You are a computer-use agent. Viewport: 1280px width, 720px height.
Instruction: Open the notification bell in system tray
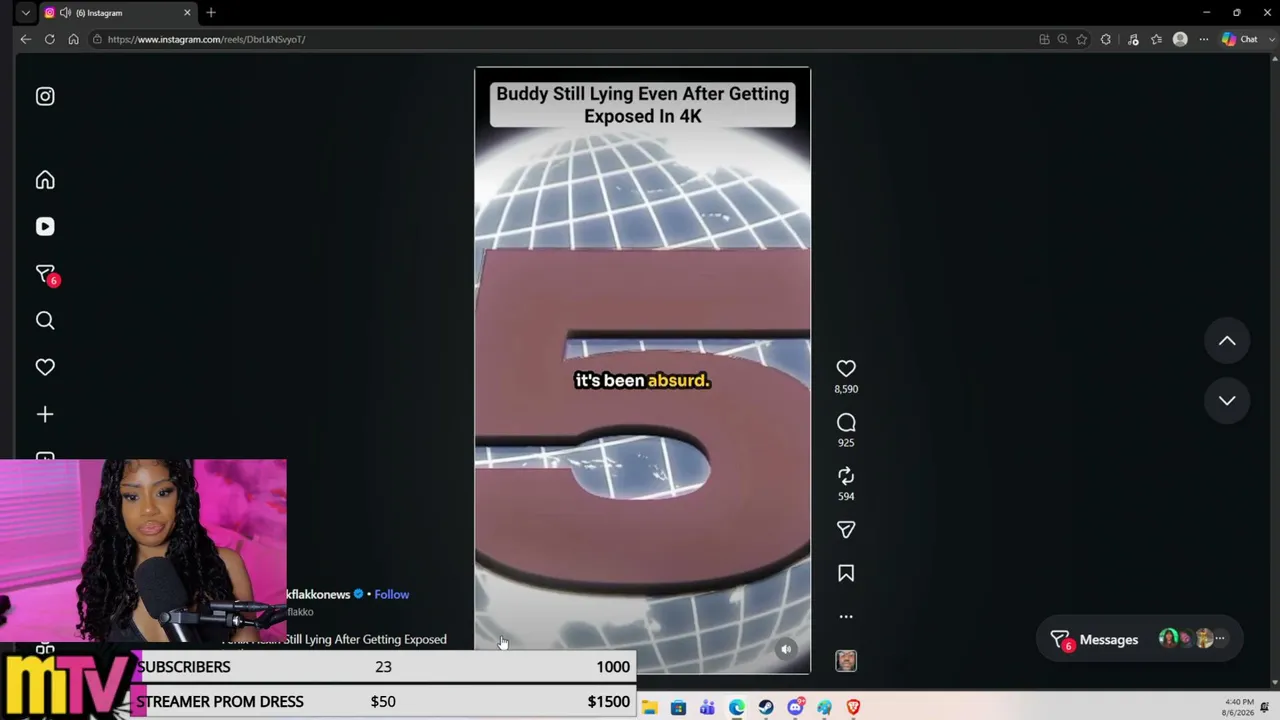pos(1267,708)
